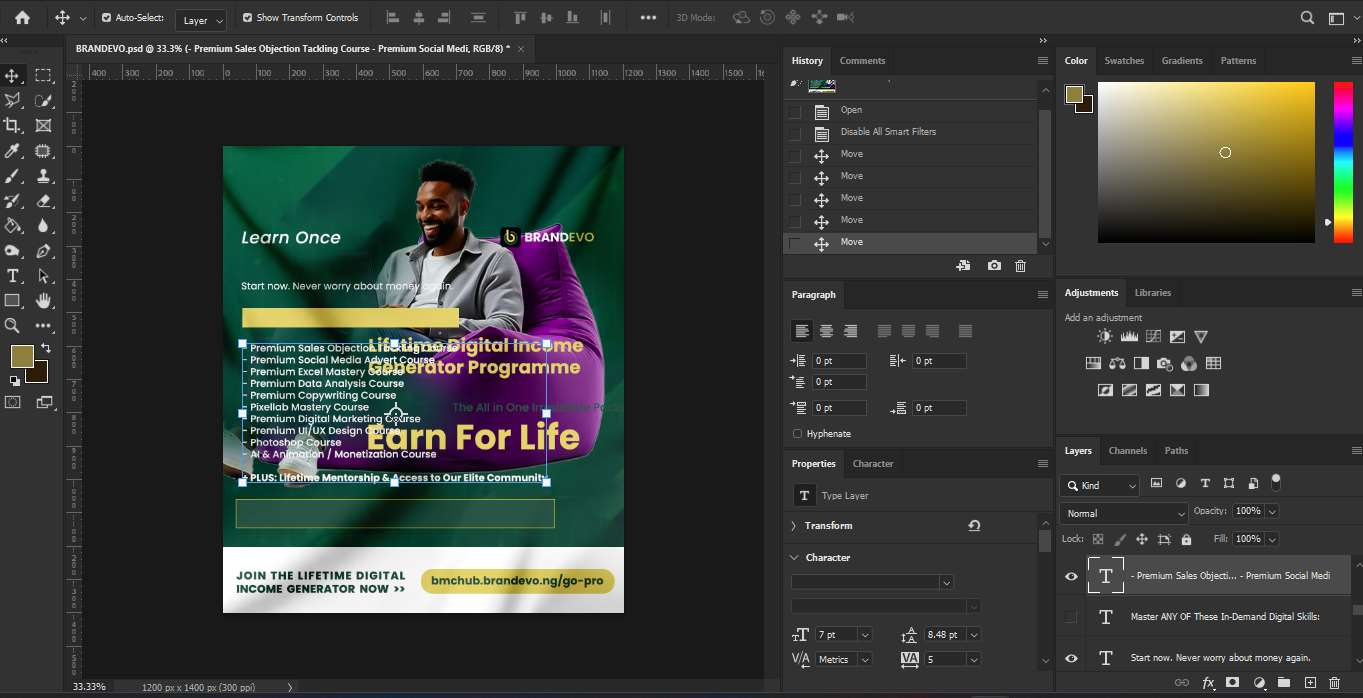Delete current state trash icon in History
This screenshot has height=698, width=1363.
pyautogui.click(x=1020, y=266)
